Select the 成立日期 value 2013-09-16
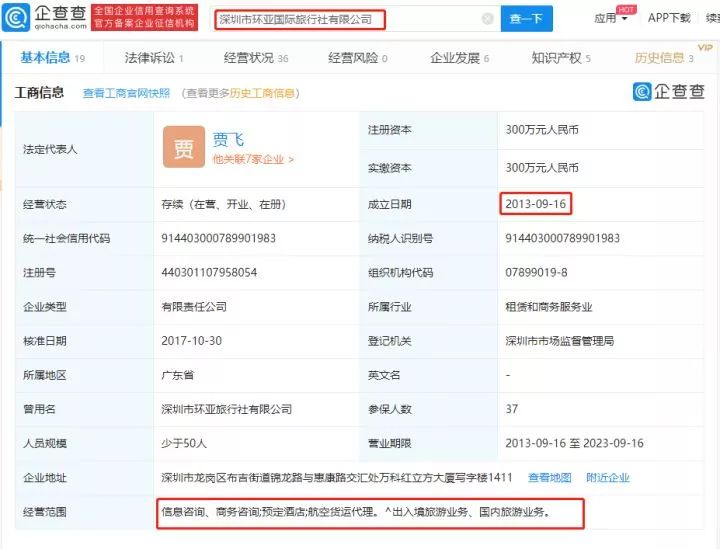The image size is (720, 549). pos(535,204)
